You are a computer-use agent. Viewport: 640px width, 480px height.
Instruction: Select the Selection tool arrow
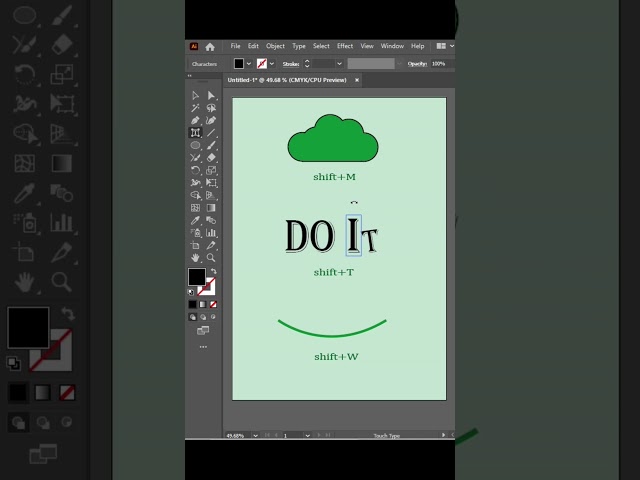[195, 96]
